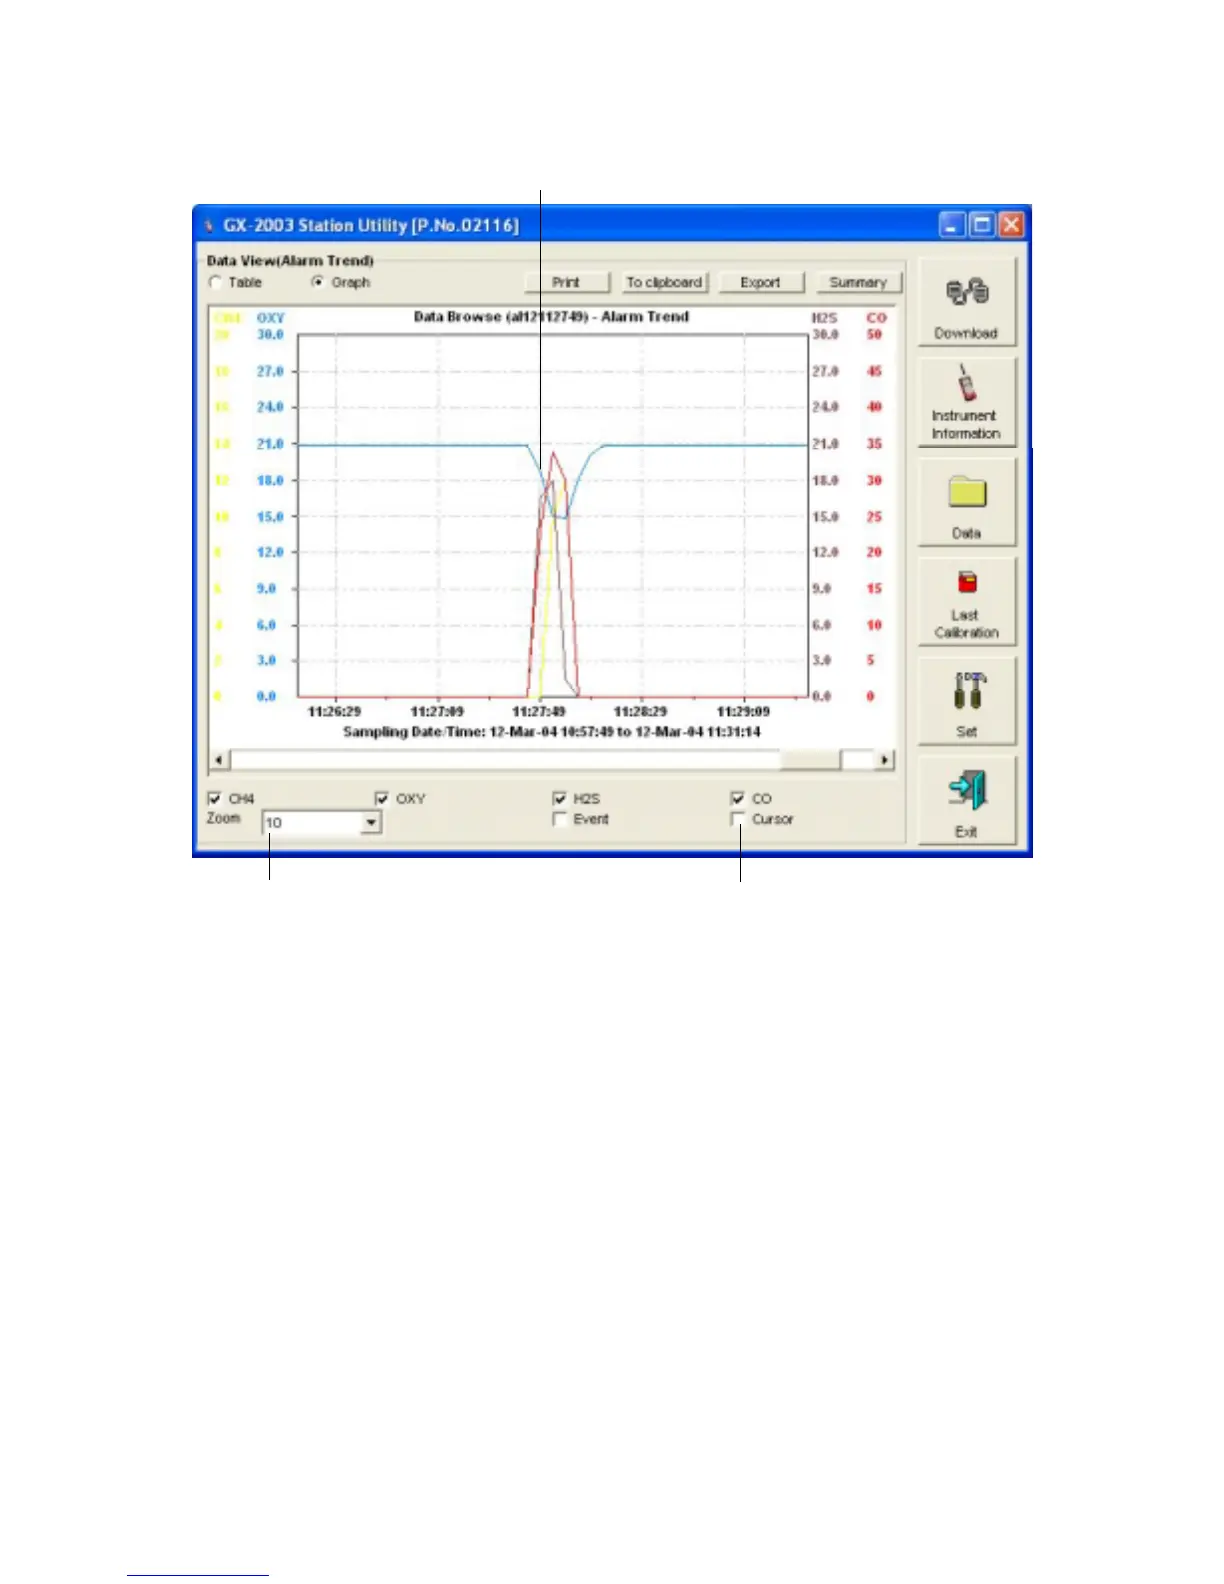Click the 11:27:09 time axis label
1224x1584 pixels.
coord(437,712)
